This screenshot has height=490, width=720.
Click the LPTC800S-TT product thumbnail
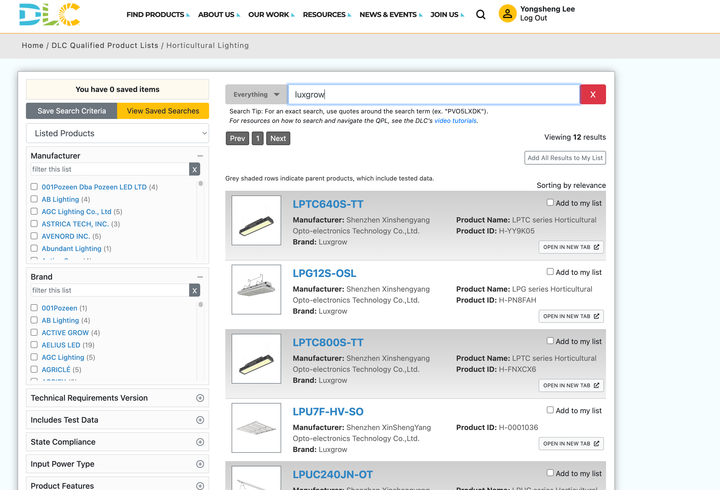[256, 359]
